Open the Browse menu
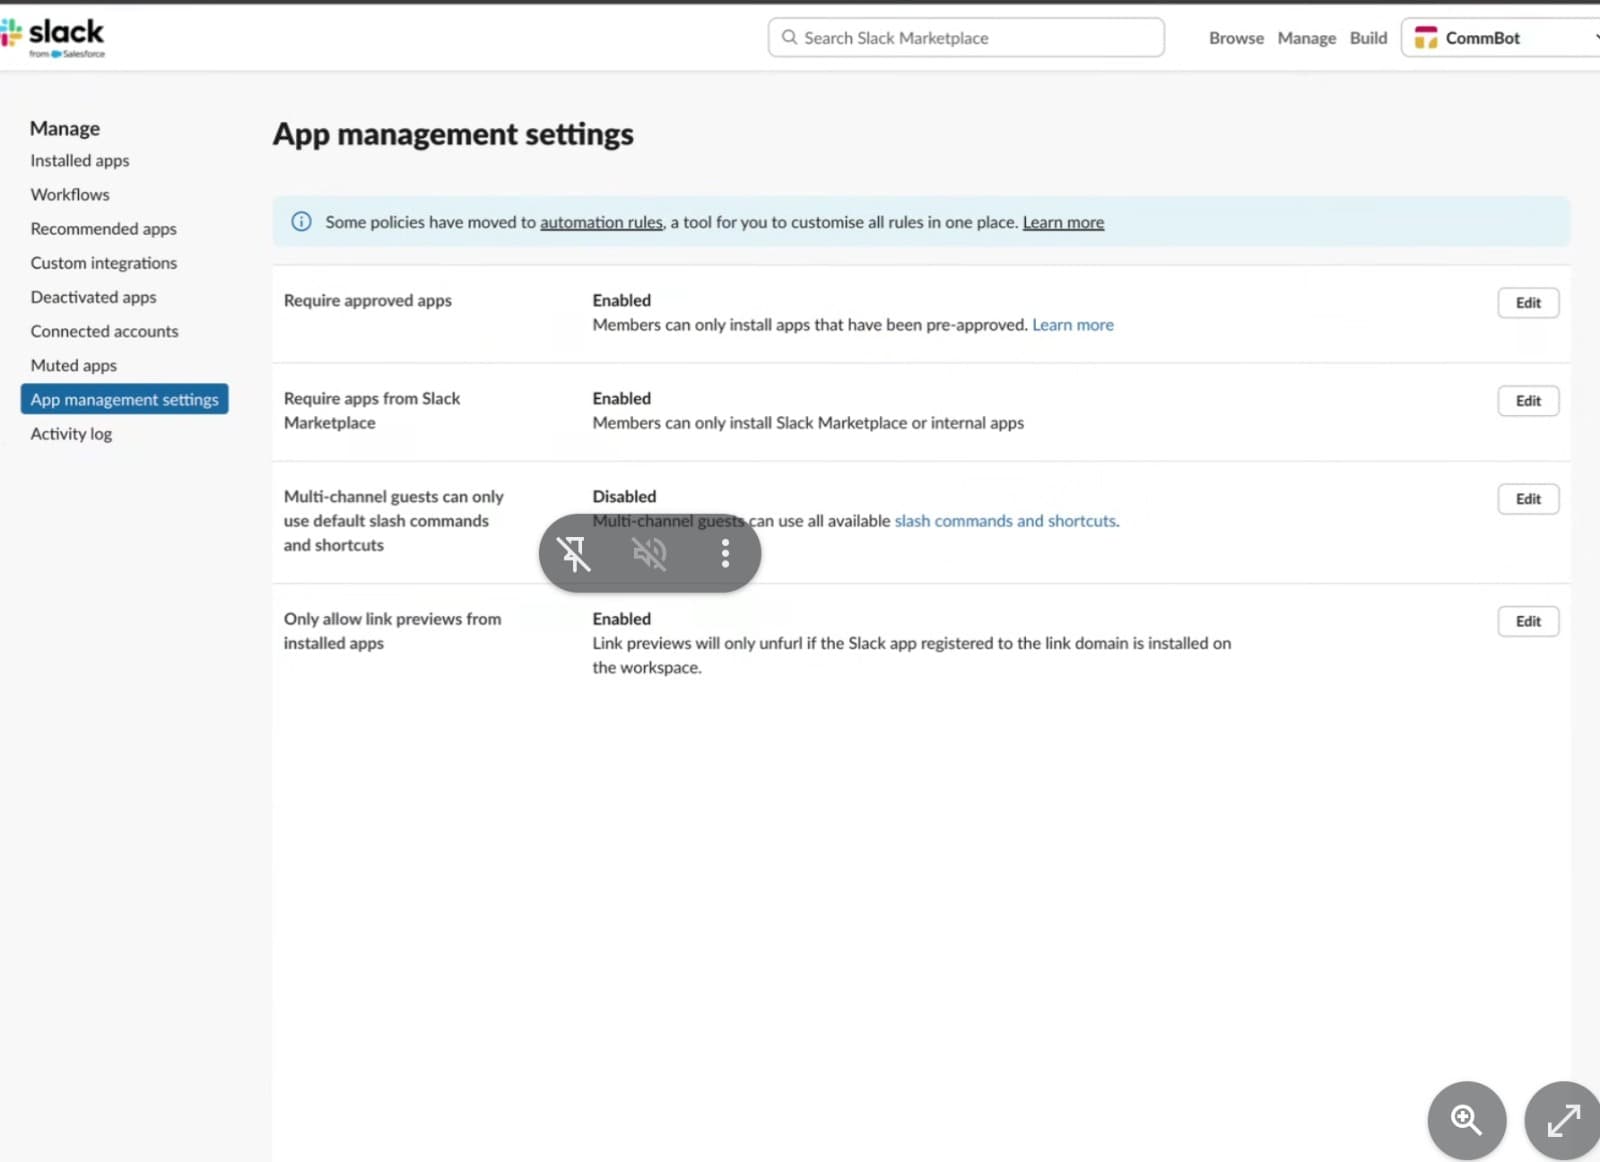Image resolution: width=1600 pixels, height=1162 pixels. [1235, 37]
